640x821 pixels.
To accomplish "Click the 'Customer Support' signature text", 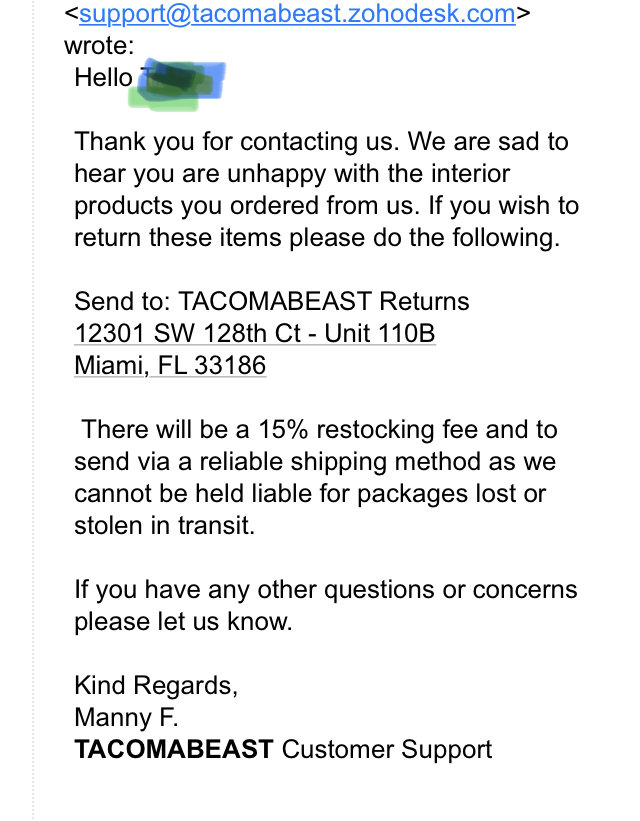I will (x=387, y=750).
